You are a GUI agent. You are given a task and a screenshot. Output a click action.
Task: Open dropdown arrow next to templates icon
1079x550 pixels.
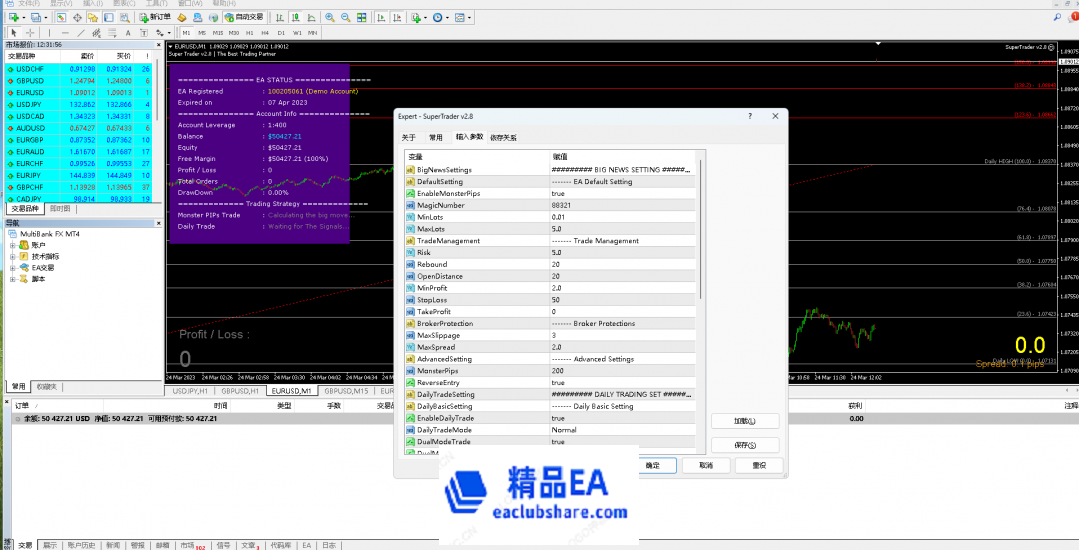click(x=469, y=17)
